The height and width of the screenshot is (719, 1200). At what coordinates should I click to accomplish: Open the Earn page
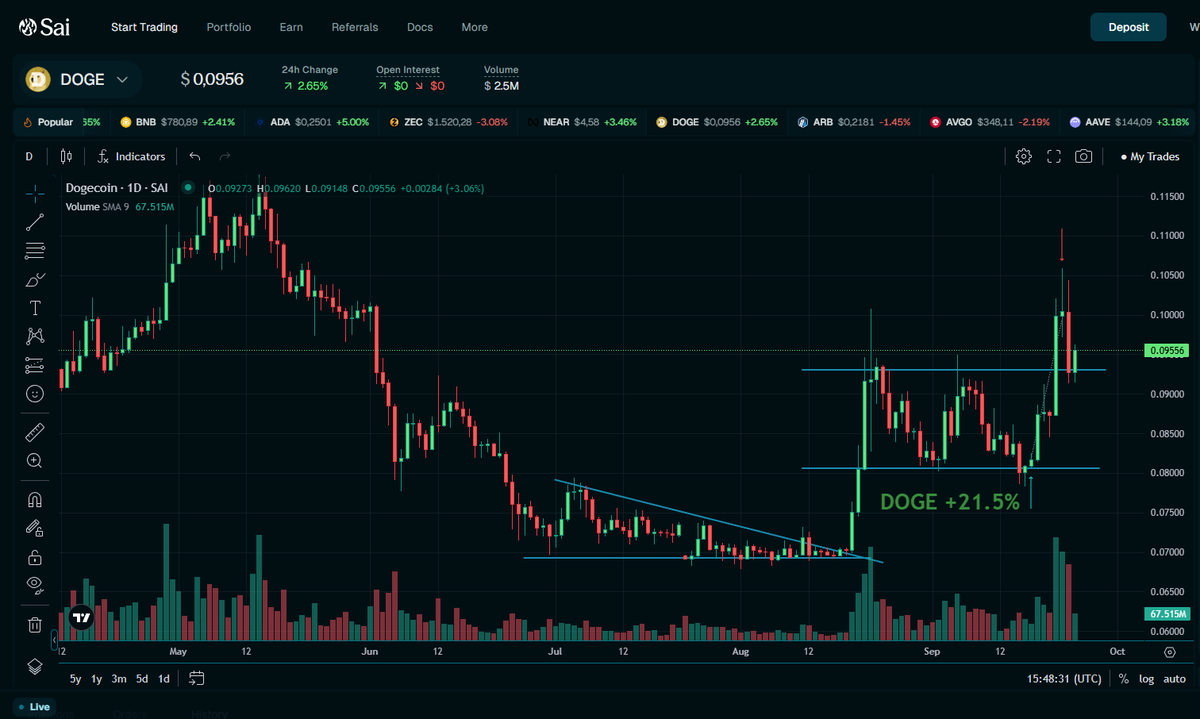(291, 27)
